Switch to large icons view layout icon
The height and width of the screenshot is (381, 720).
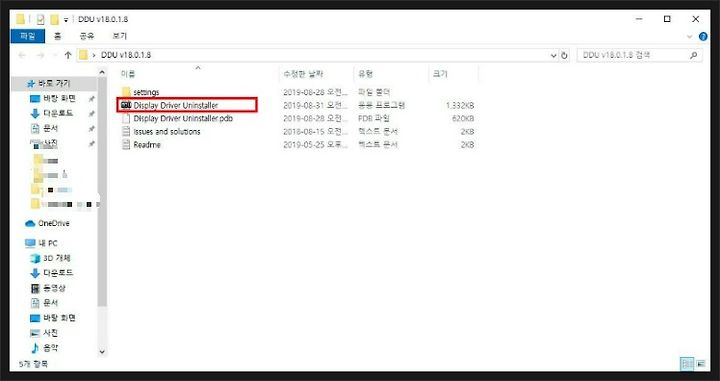pos(701,364)
